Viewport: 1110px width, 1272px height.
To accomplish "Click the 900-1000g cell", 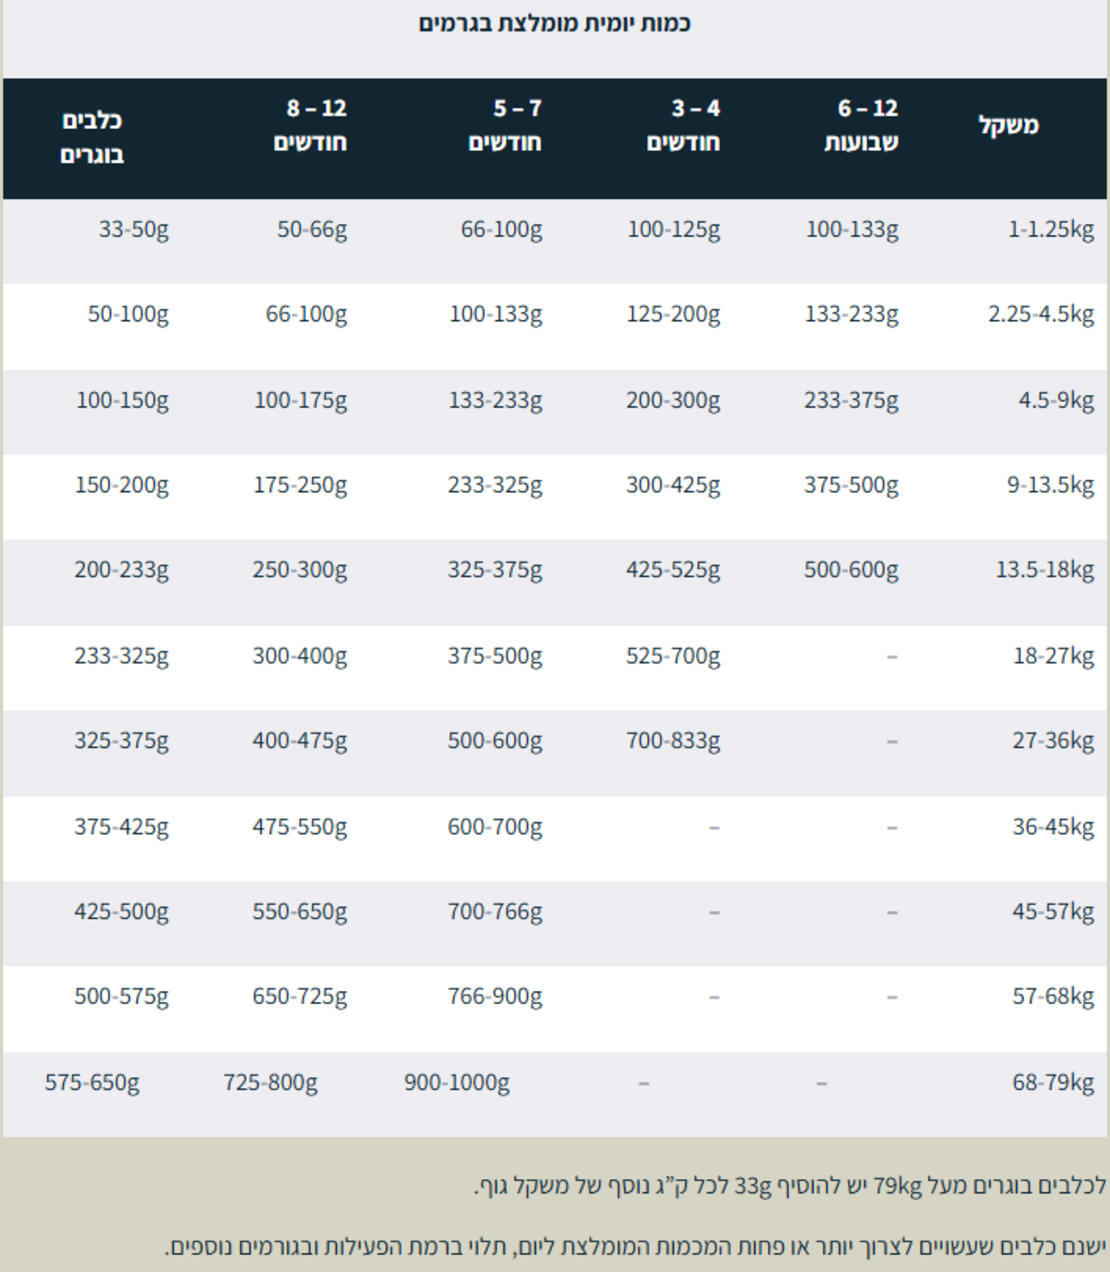I will 457,1083.
